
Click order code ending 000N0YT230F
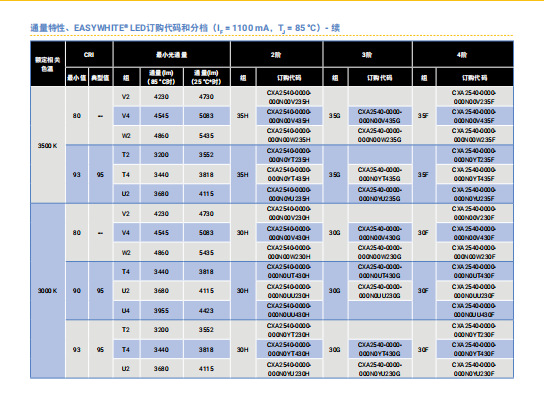click(x=474, y=330)
